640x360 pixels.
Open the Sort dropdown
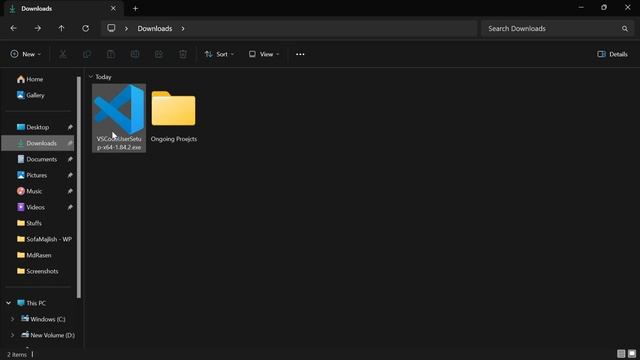[220, 54]
